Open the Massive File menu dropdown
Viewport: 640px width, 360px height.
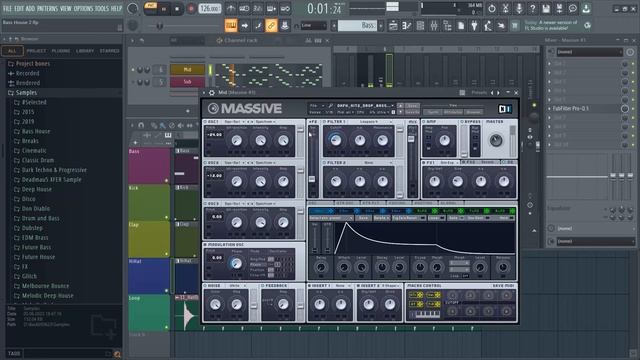click(x=316, y=105)
